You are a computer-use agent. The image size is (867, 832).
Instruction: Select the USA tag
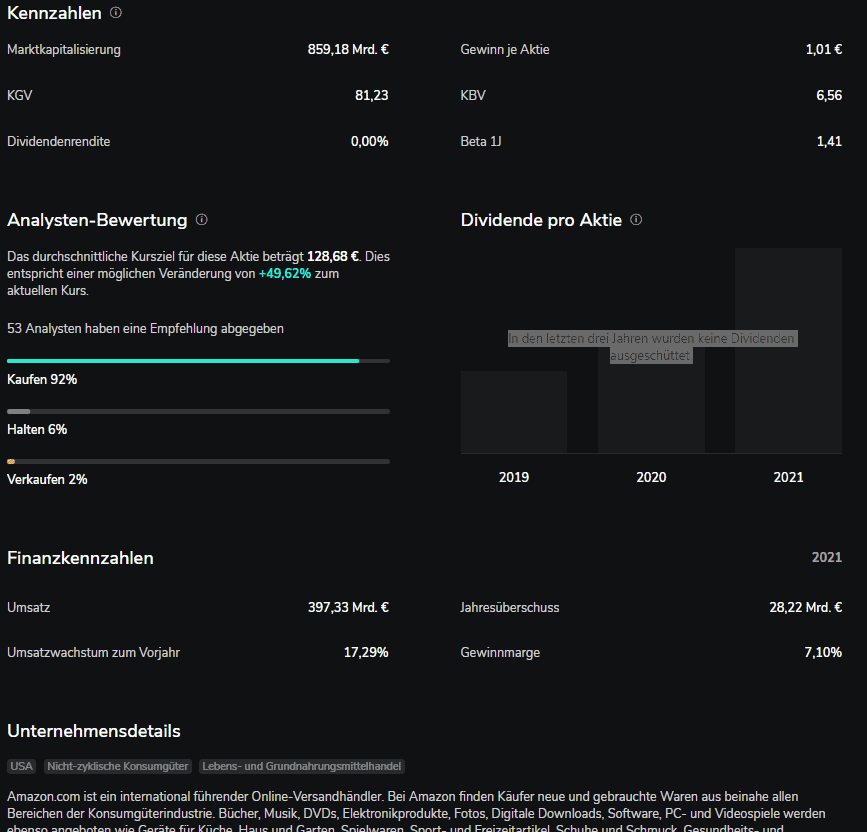point(21,766)
